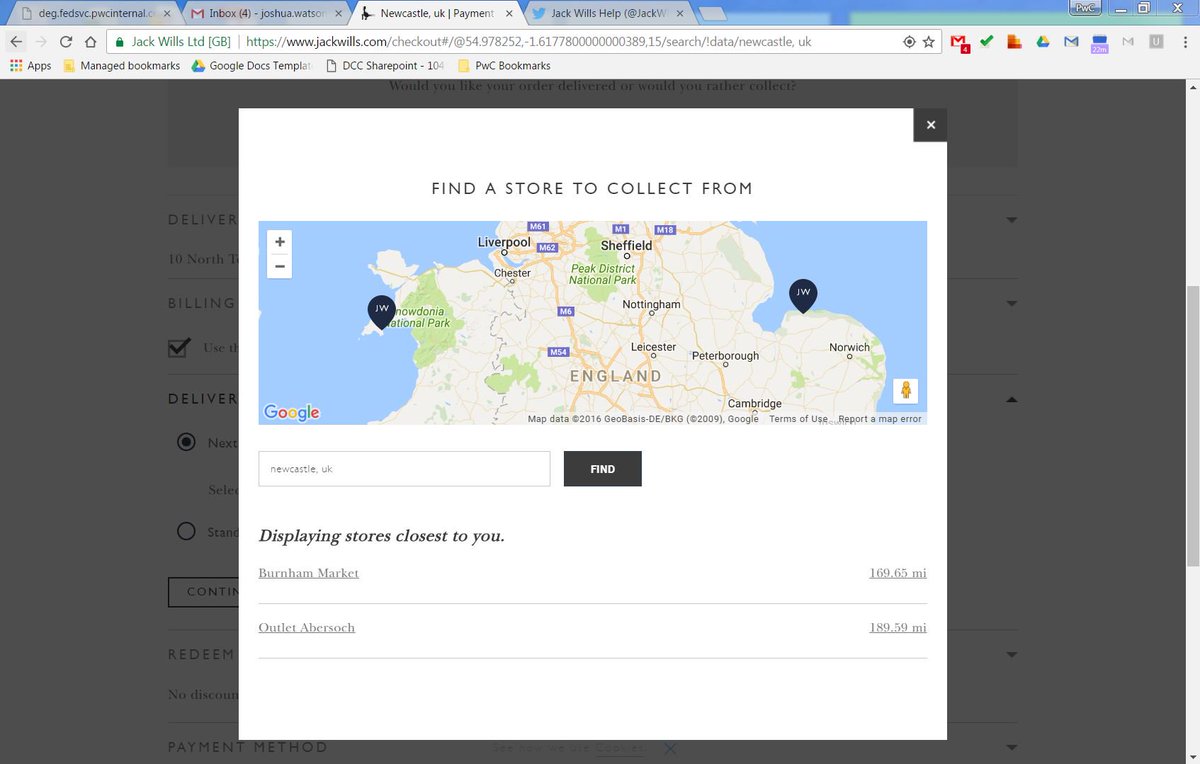Close the Gmail Inbox tab

[341, 14]
